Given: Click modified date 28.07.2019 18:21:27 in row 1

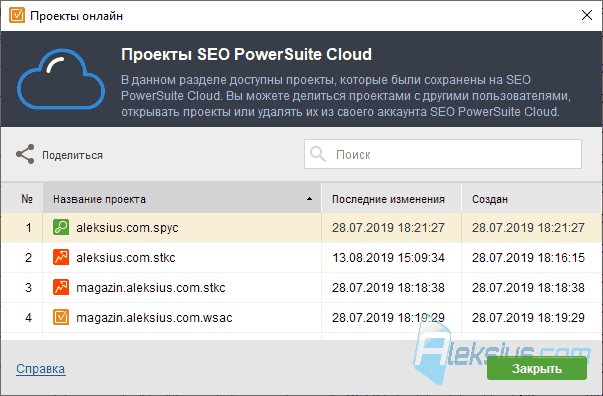Looking at the screenshot, I should pyautogui.click(x=388, y=228).
